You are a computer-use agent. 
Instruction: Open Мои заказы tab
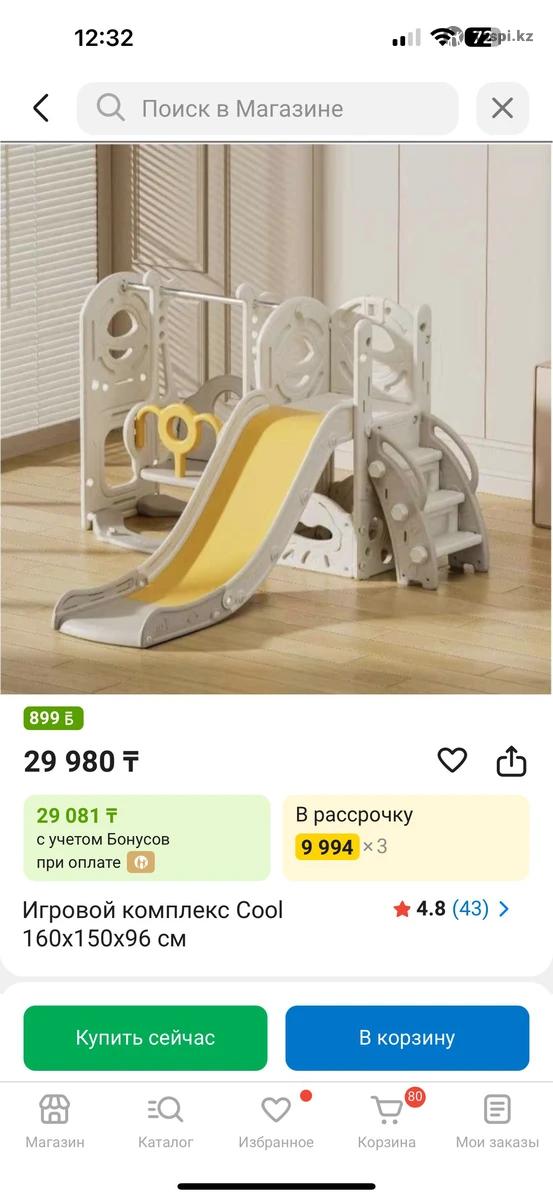point(497,1121)
